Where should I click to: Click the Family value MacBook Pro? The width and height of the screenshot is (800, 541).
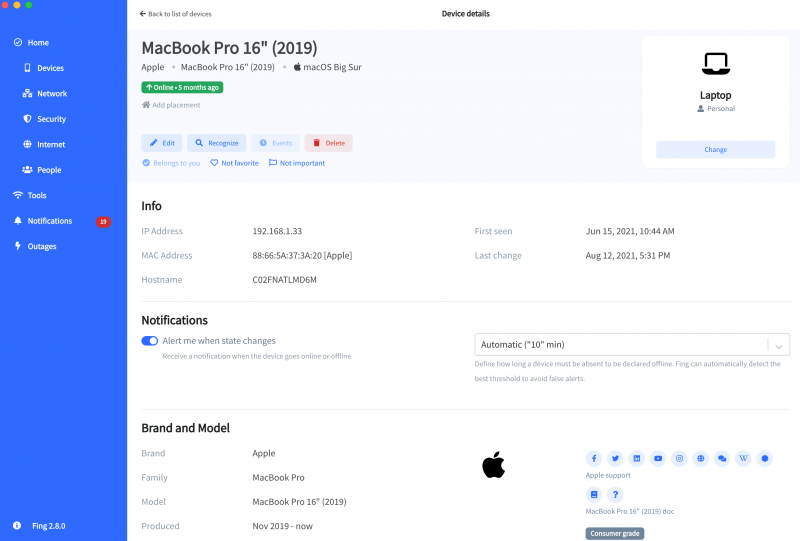pyautogui.click(x=279, y=478)
